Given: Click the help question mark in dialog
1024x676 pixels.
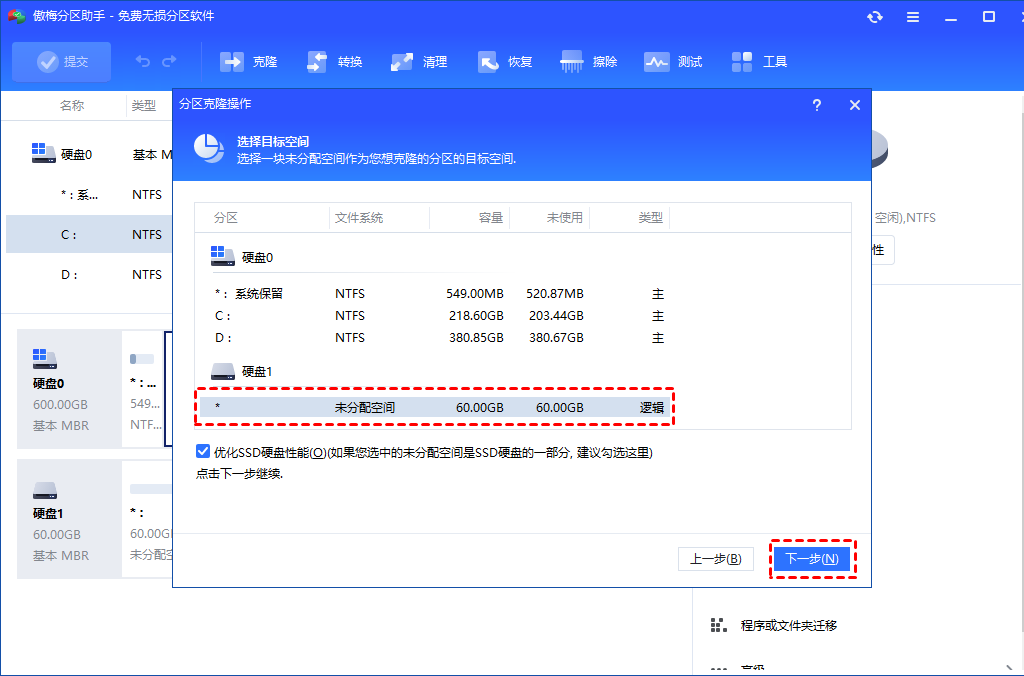Looking at the screenshot, I should pyautogui.click(x=816, y=105).
